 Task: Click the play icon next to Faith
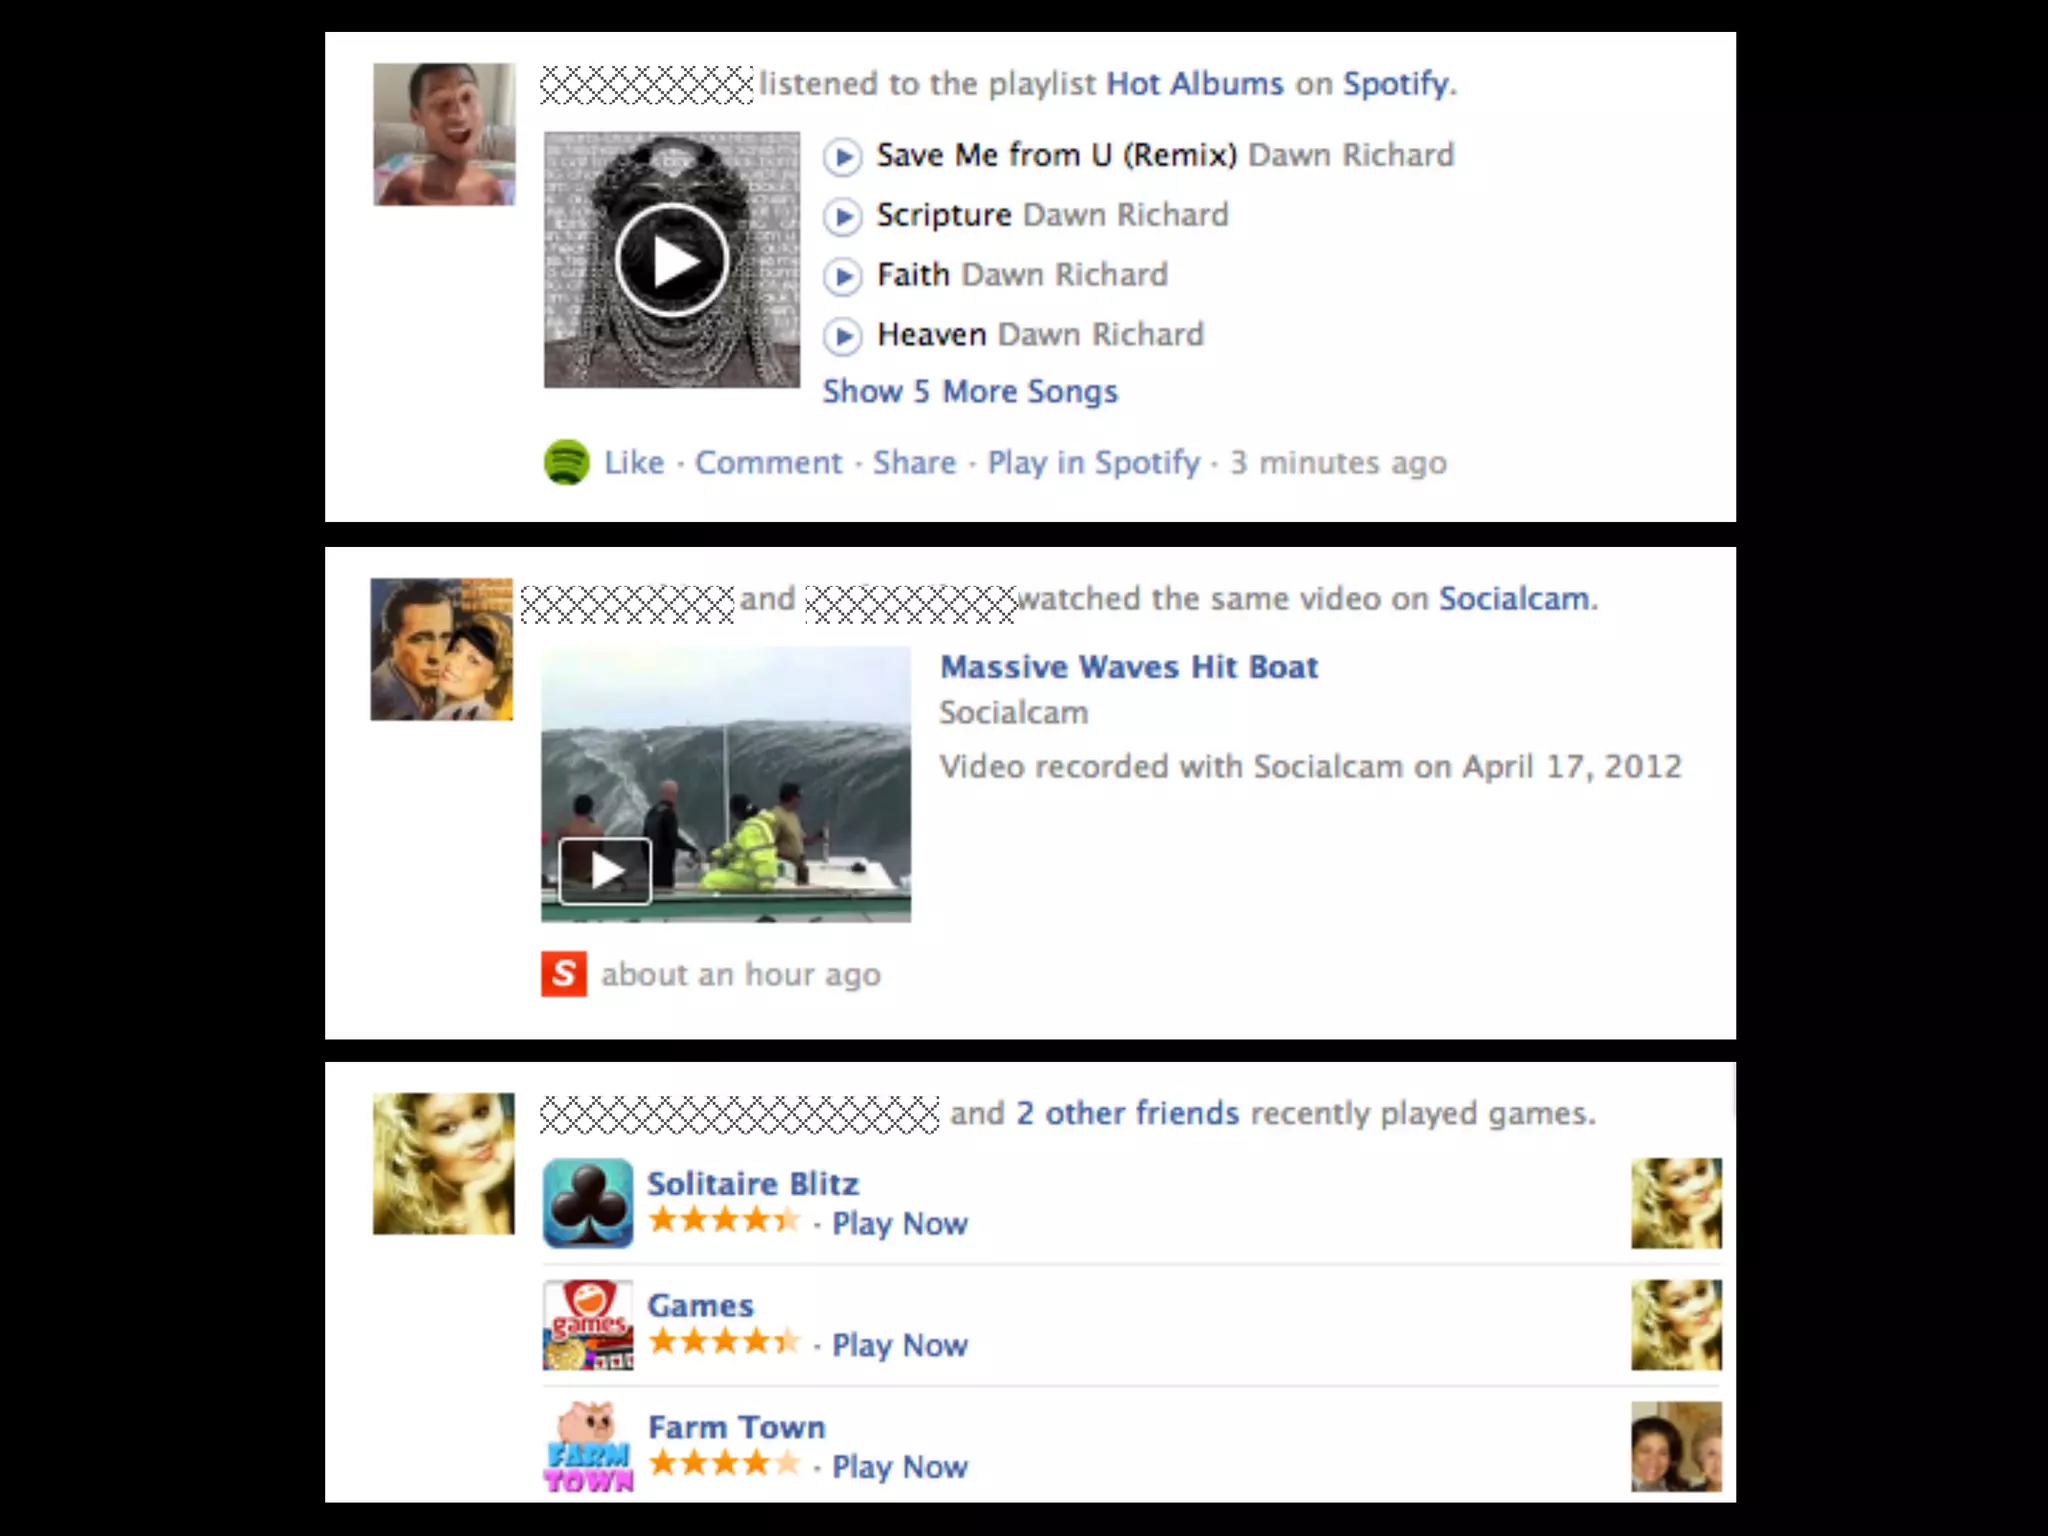pyautogui.click(x=842, y=277)
